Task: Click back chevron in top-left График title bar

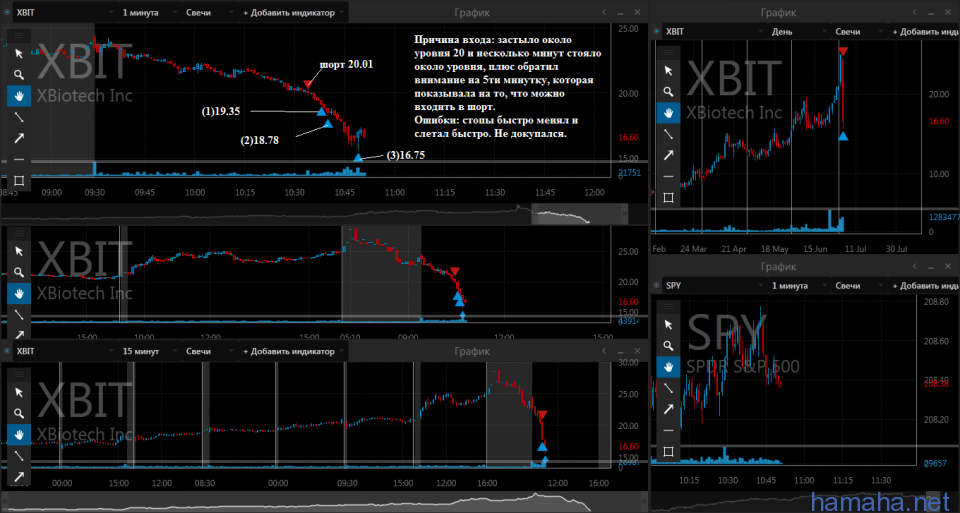Action: click(604, 12)
